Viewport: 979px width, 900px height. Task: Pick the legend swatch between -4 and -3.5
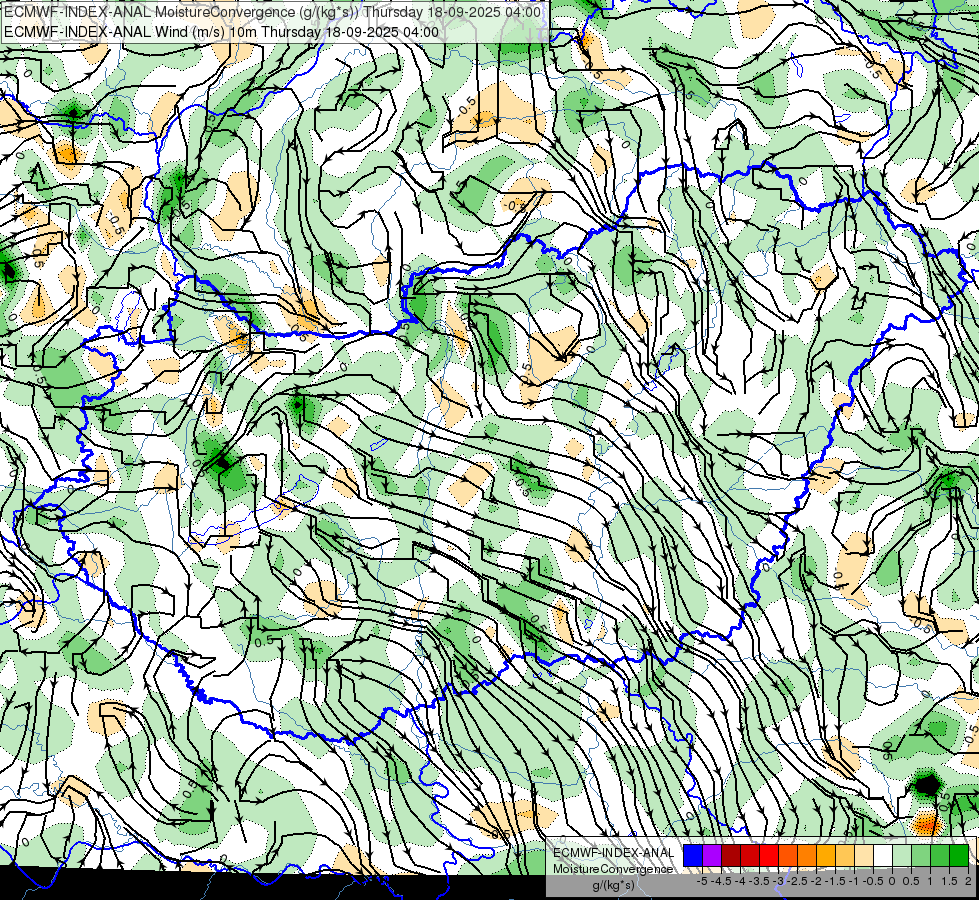[750, 856]
